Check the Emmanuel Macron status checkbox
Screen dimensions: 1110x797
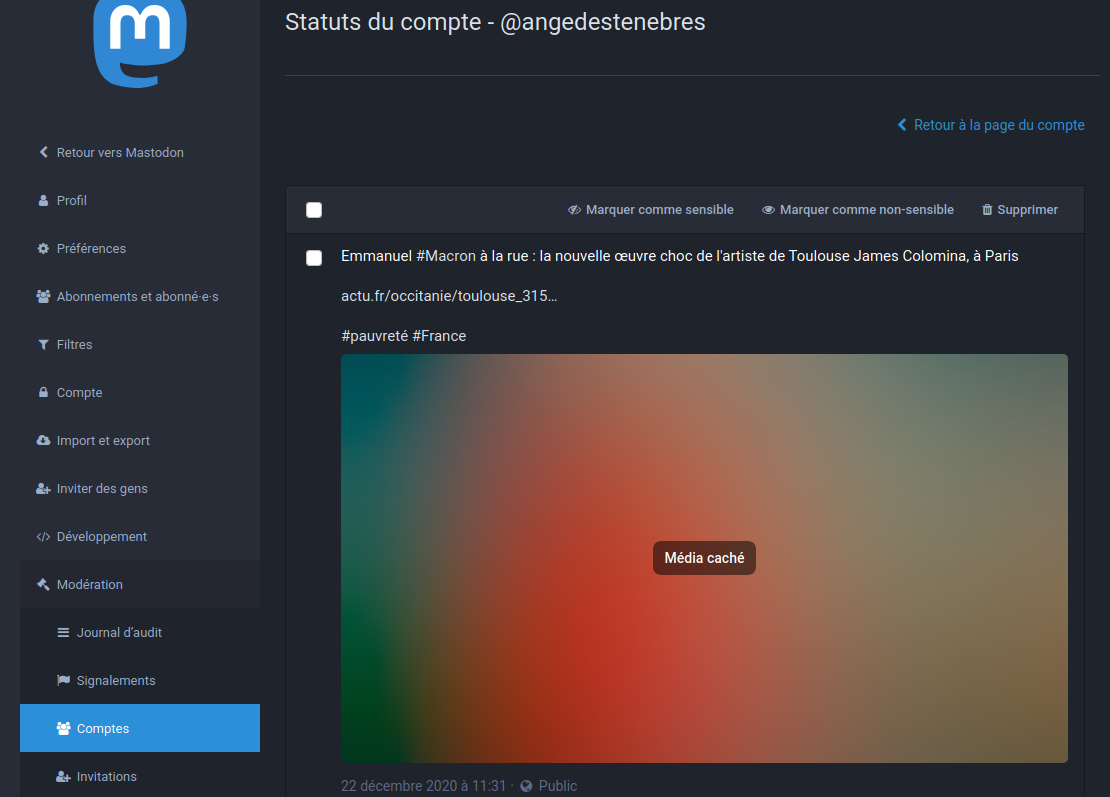[314, 258]
